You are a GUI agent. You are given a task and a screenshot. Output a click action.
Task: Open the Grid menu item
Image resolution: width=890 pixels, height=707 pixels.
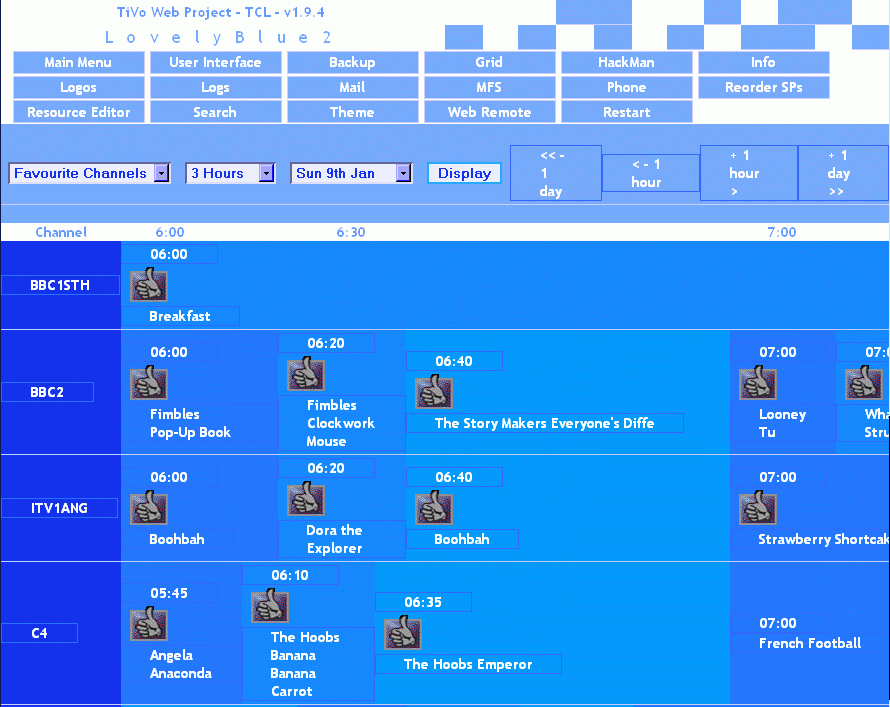coord(489,62)
